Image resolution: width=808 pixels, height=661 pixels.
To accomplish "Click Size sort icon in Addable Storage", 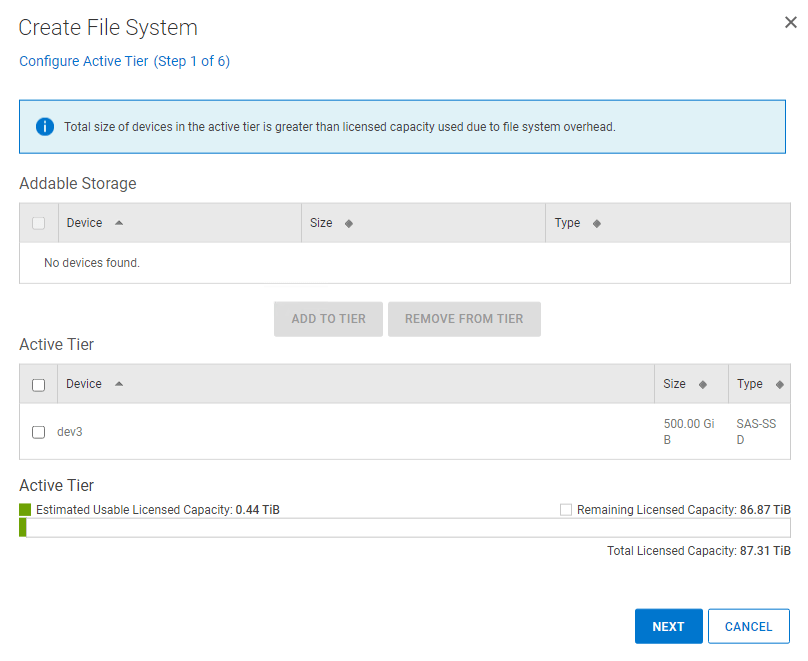I will 348,223.
